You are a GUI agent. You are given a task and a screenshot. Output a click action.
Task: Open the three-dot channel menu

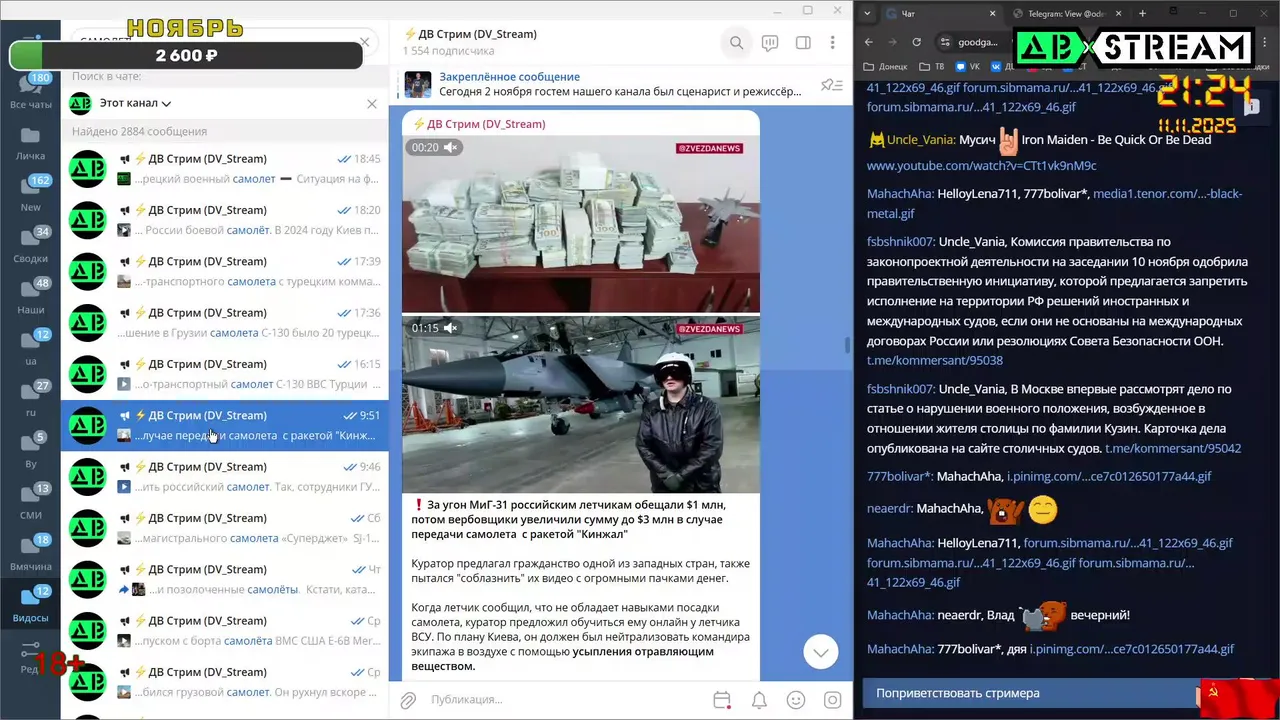(832, 43)
